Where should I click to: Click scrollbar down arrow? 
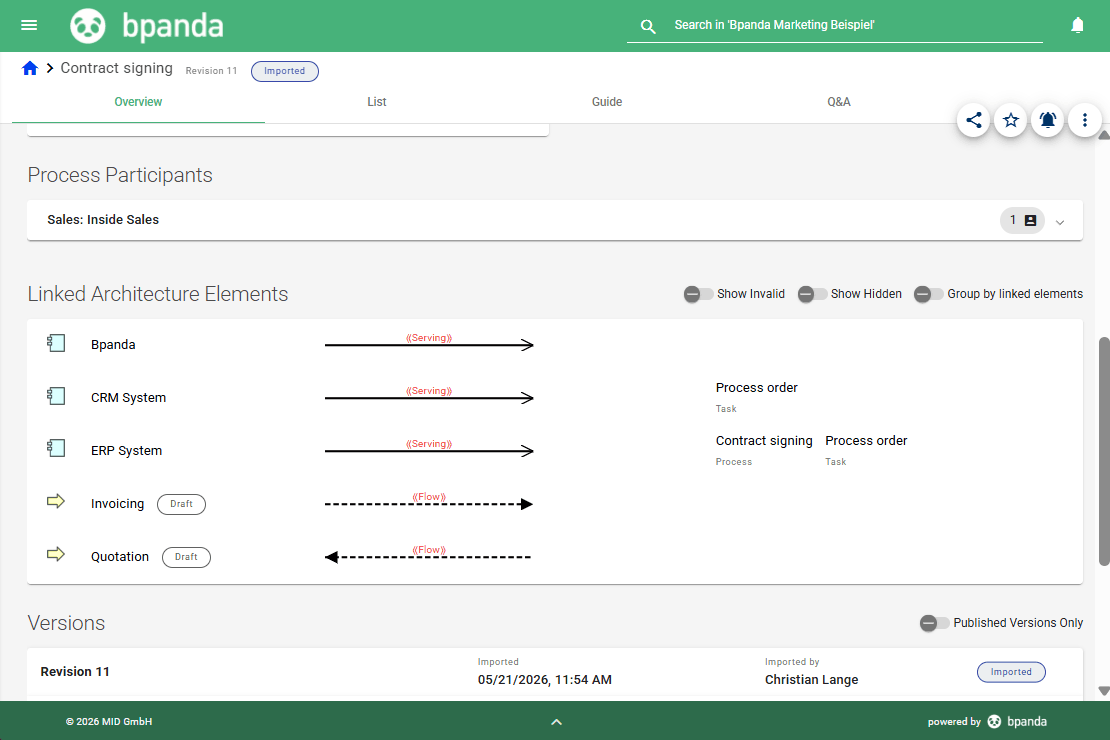coord(1104,690)
